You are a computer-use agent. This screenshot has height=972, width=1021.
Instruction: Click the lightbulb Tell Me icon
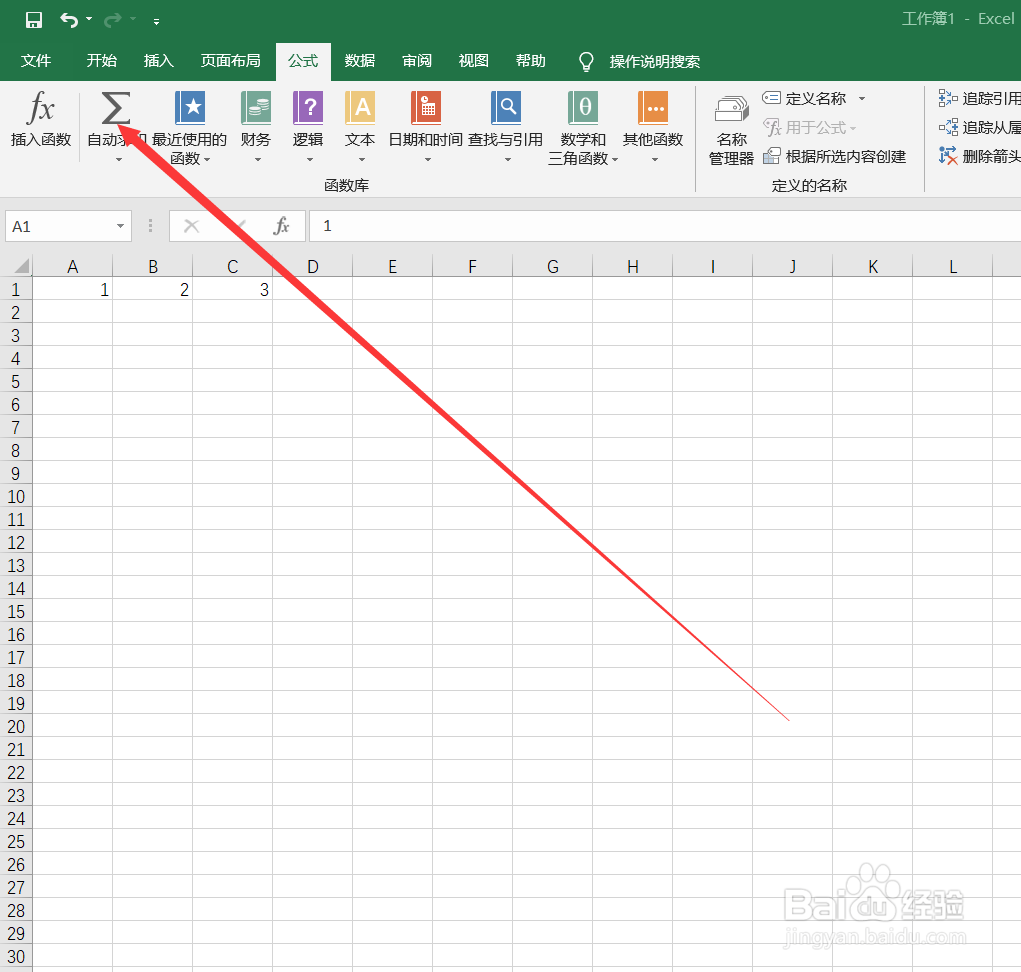[x=586, y=62]
